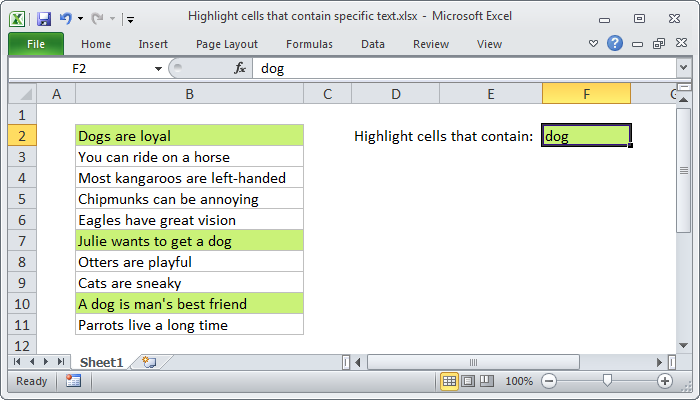Switch to the View tab

tap(489, 44)
